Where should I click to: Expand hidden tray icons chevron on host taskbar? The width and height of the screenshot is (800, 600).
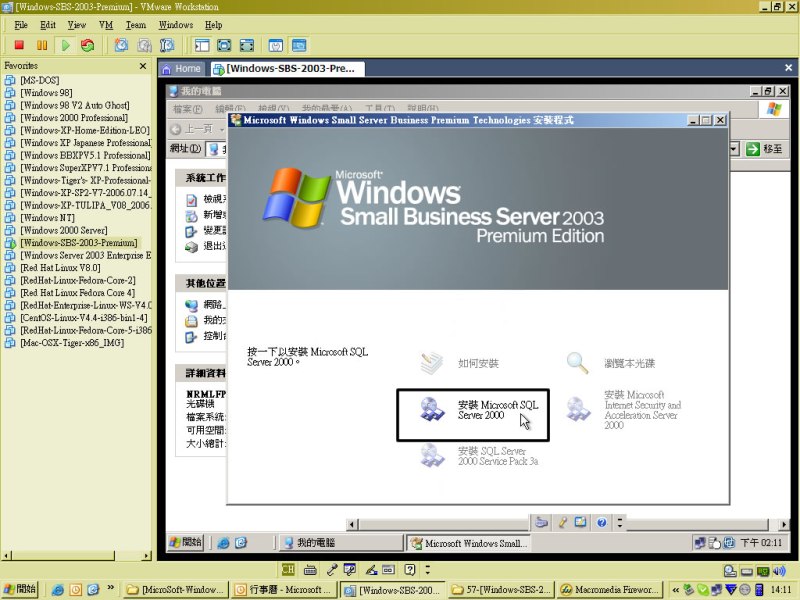(675, 590)
